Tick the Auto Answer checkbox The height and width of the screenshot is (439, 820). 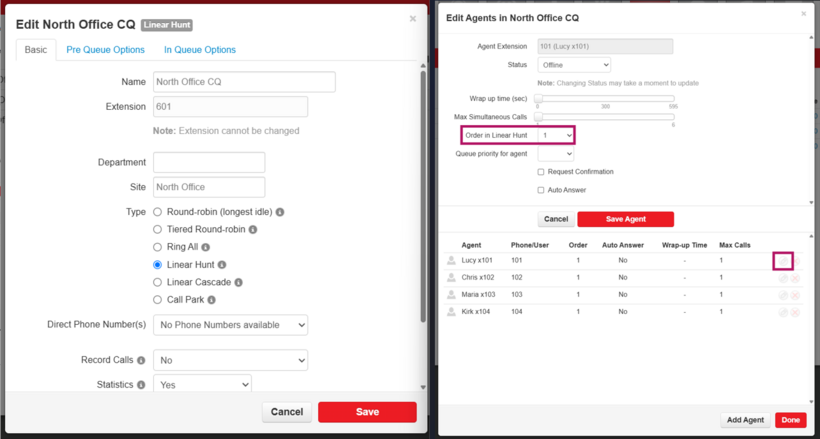pyautogui.click(x=541, y=190)
